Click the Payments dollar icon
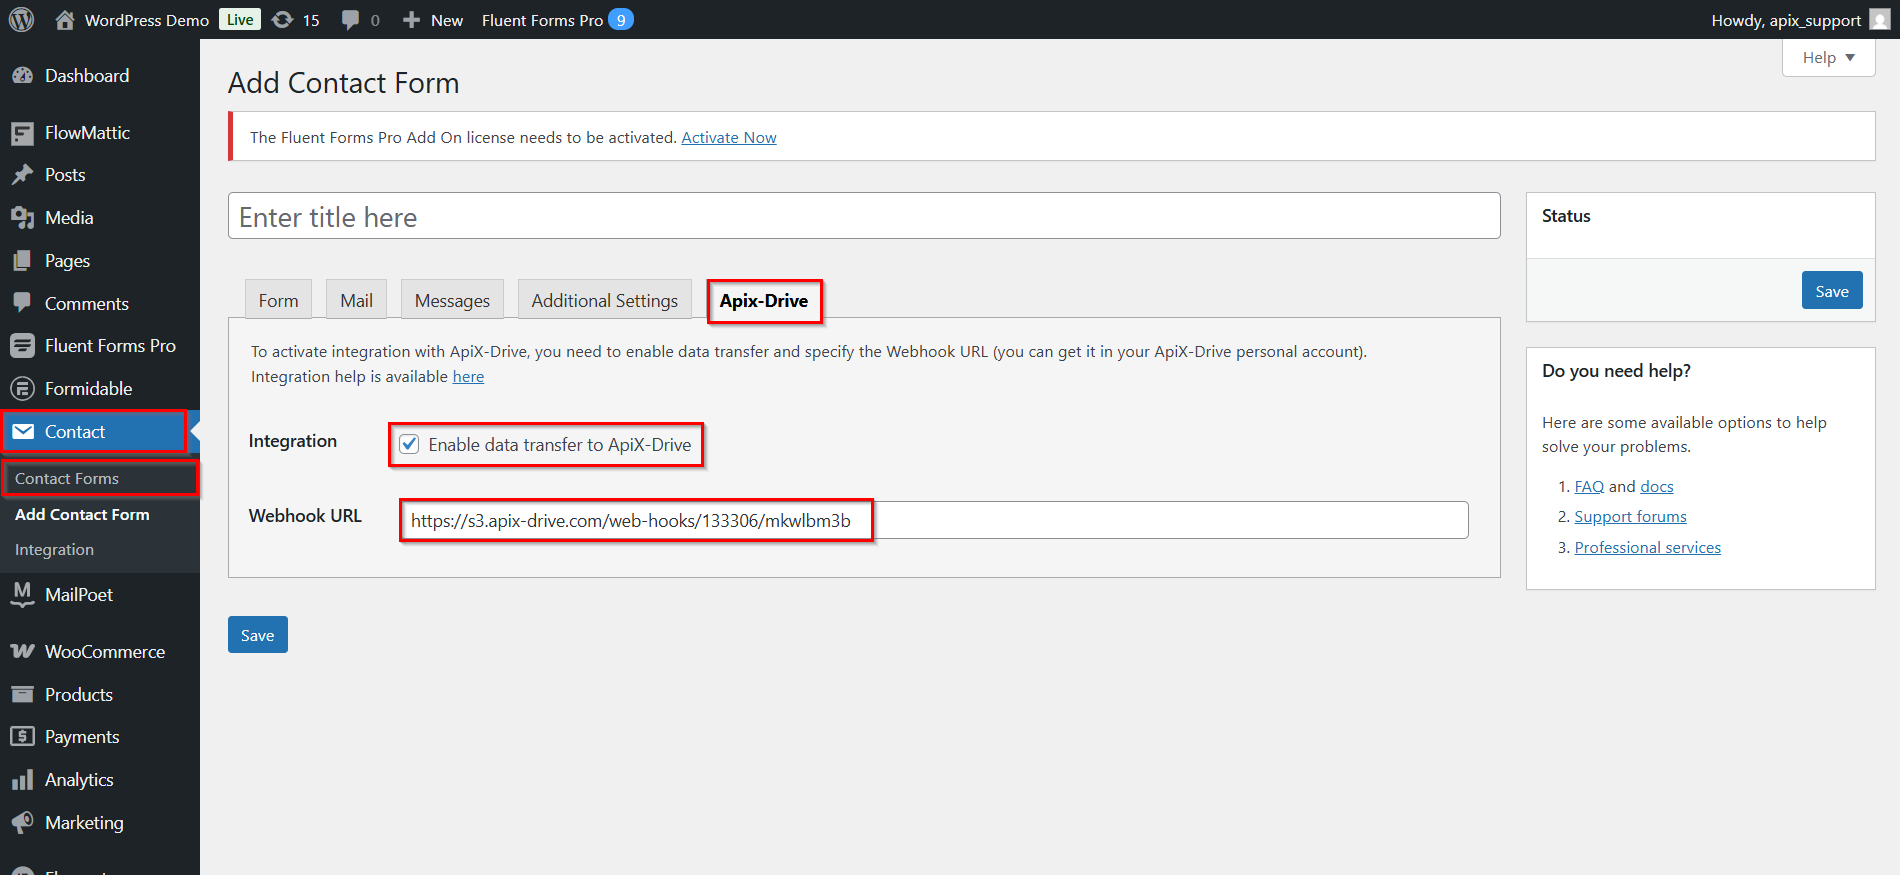The width and height of the screenshot is (1900, 875). (x=22, y=737)
